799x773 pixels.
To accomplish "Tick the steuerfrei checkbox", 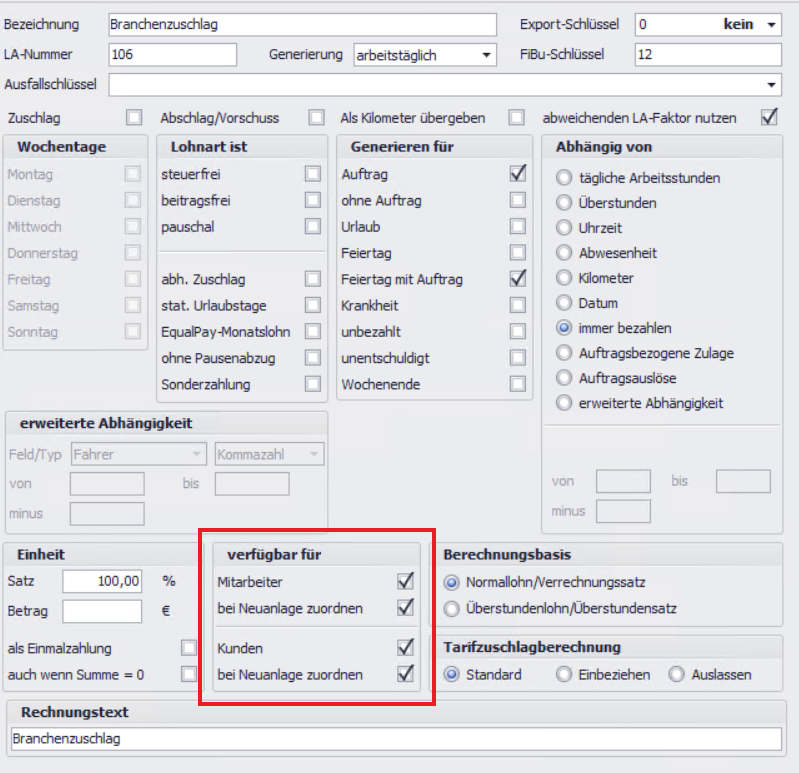I will coord(313,174).
